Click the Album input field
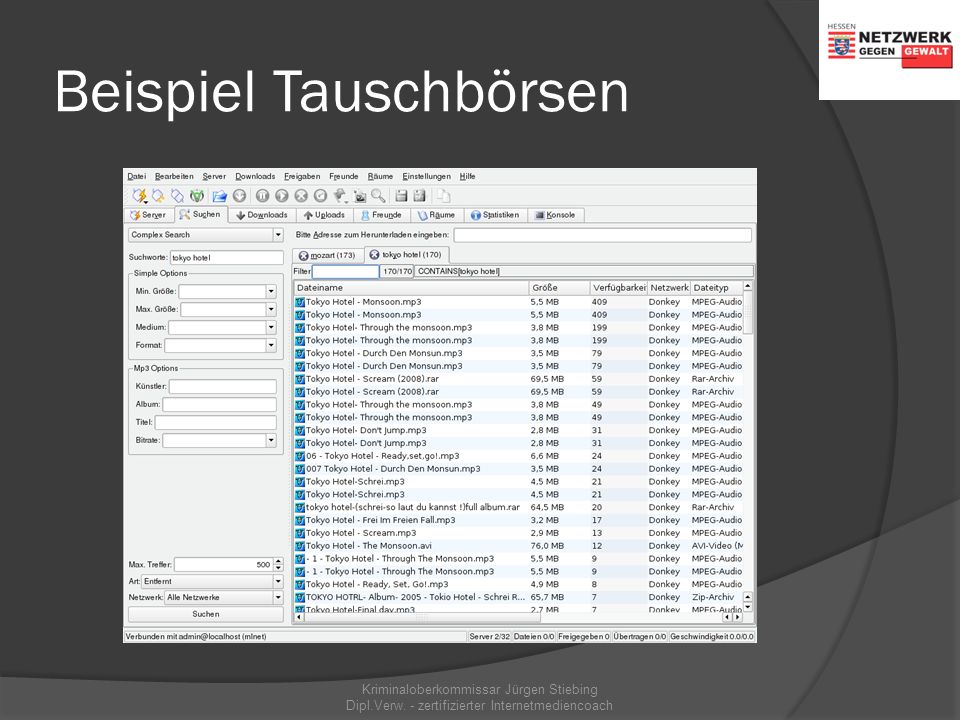Viewport: 960px width, 720px height. (219, 405)
